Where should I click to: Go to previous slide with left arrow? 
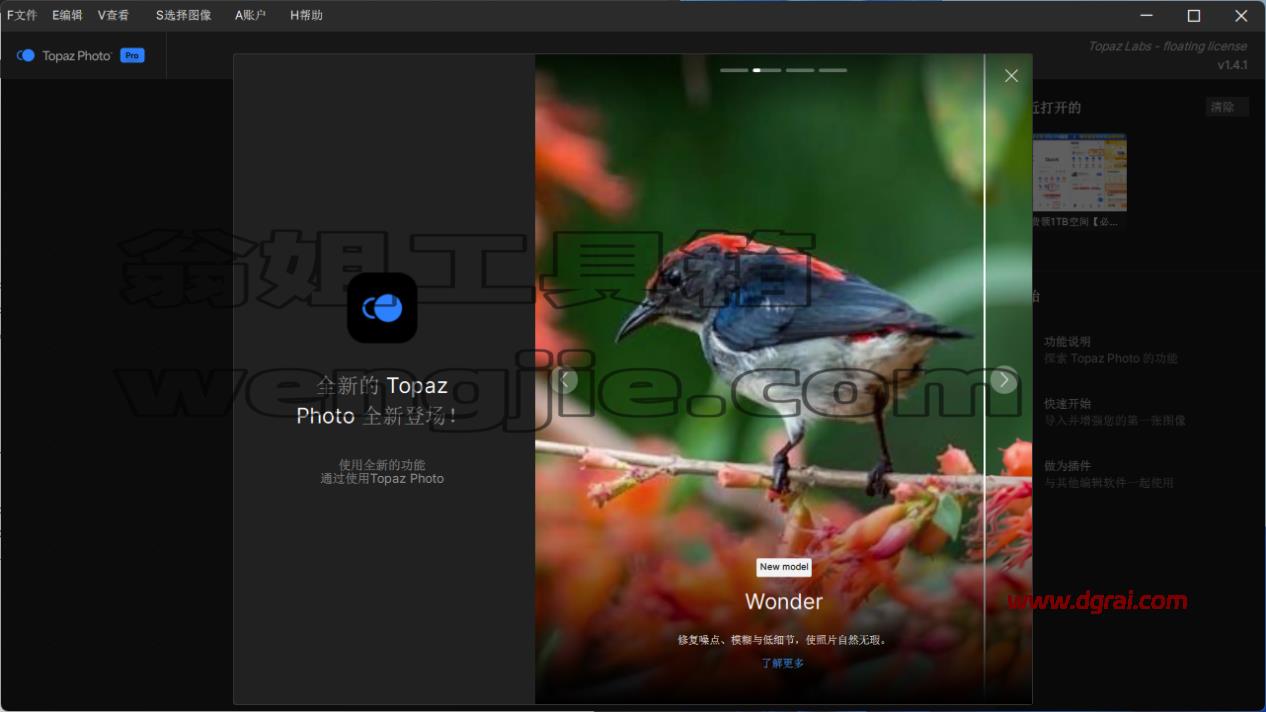pos(565,380)
